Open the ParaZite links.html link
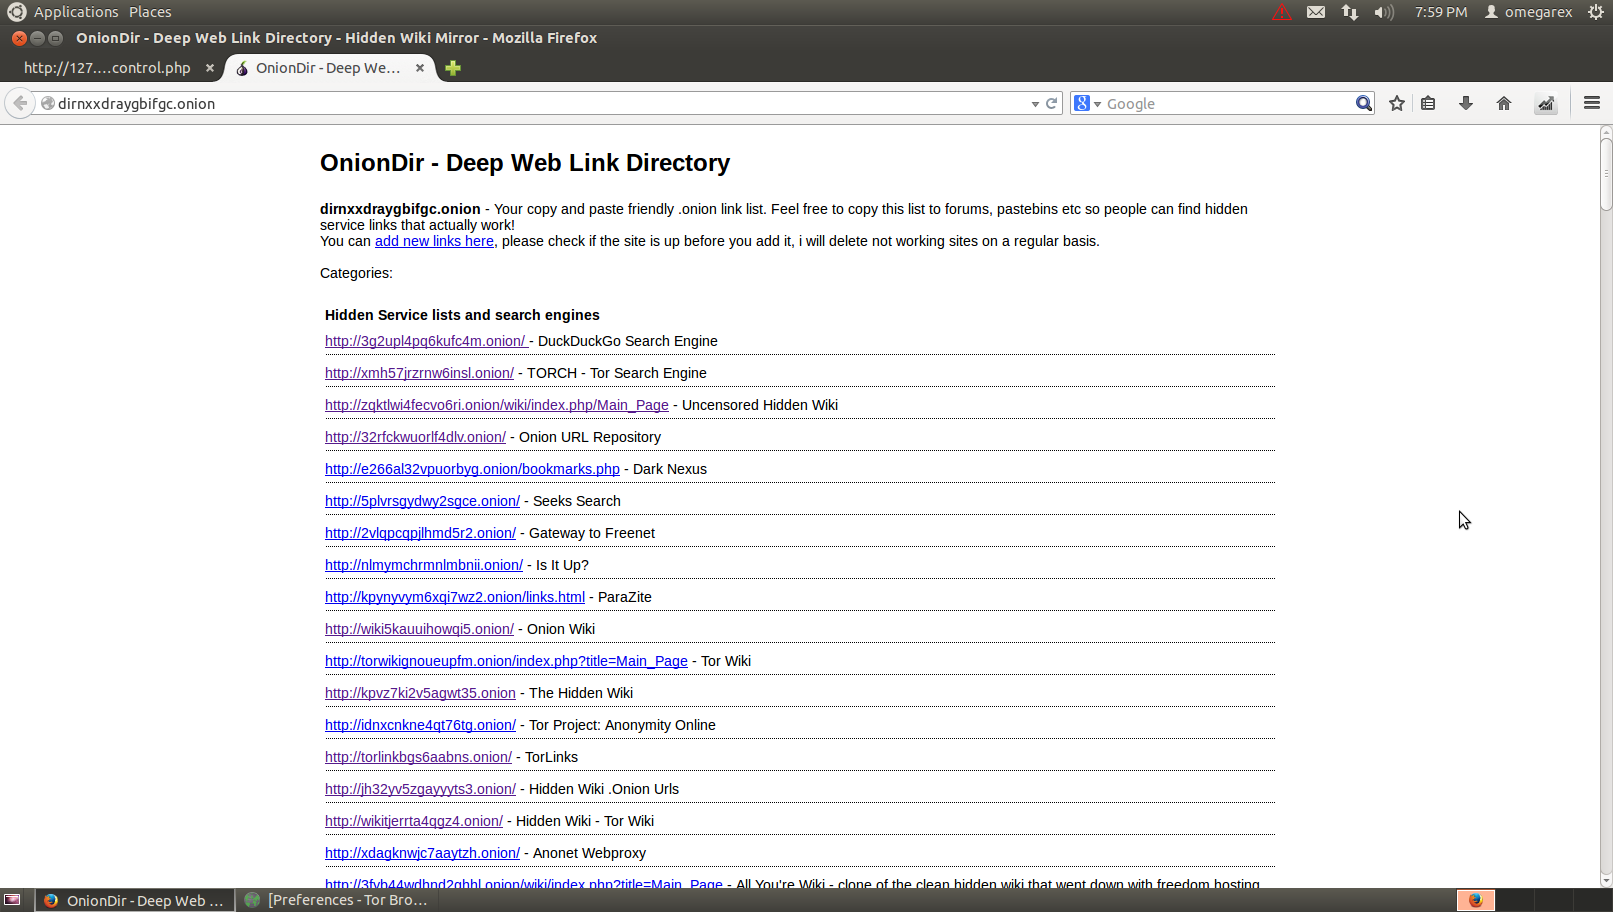Screen dimensions: 1613x912 [455, 597]
